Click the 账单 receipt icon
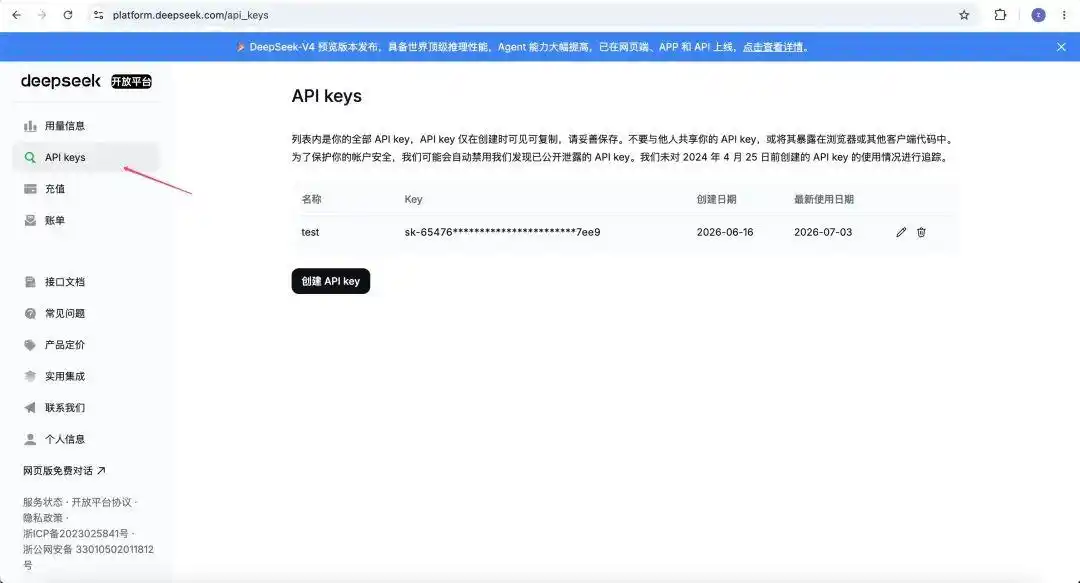This screenshot has height=583, width=1080. click(30, 221)
